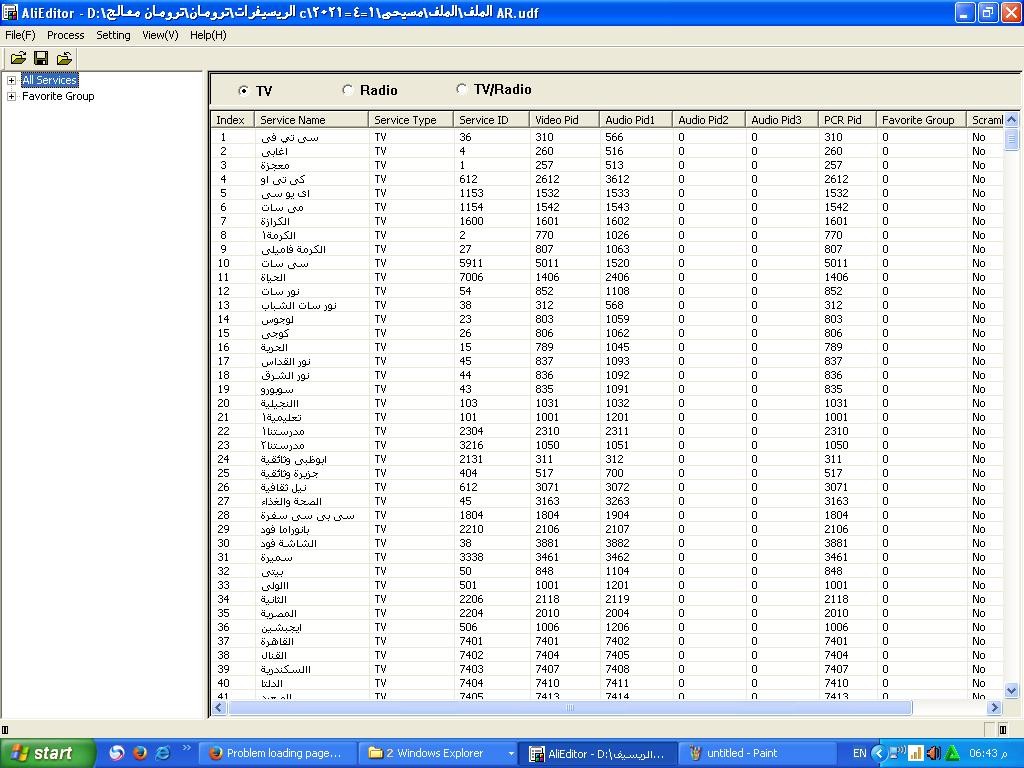Sort by Service Name column header
Viewport: 1024px width, 768px height.
tap(310, 120)
